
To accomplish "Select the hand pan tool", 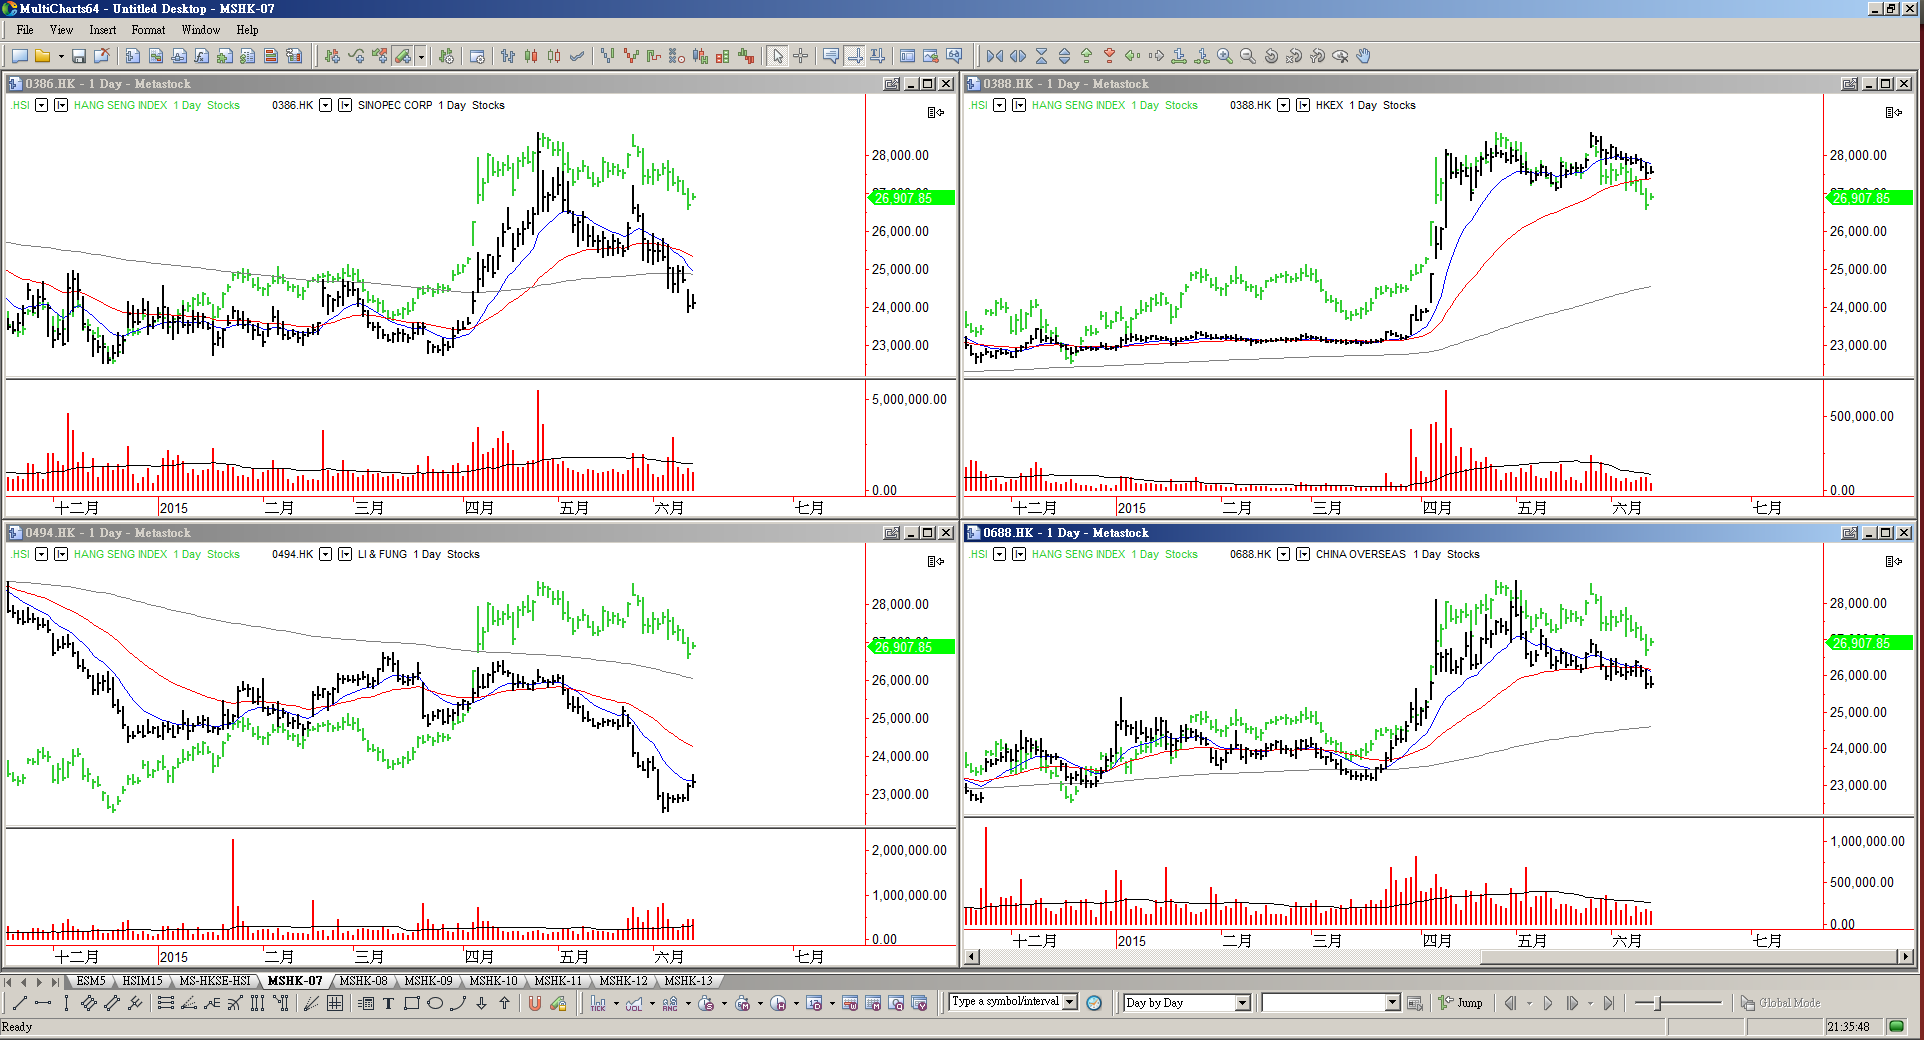I will click(x=1364, y=57).
